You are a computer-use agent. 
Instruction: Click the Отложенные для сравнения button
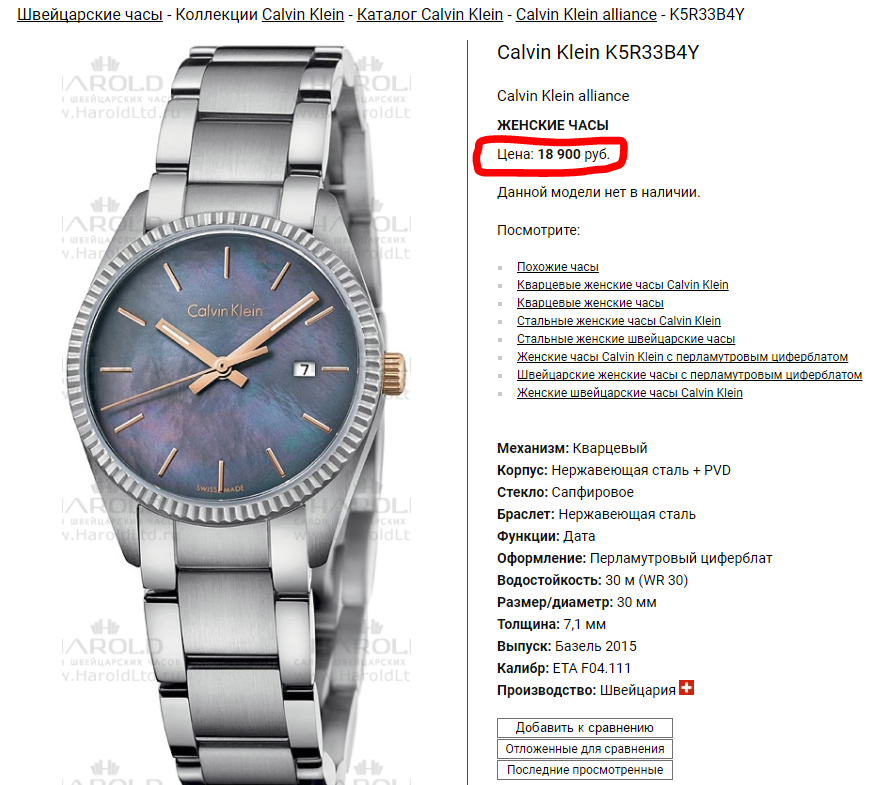click(584, 749)
